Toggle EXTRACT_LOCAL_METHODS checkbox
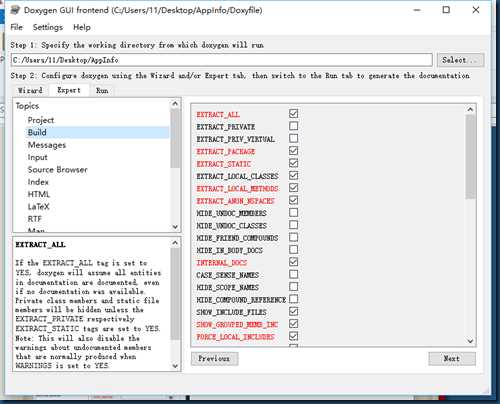Viewport: 500px width, 404px height. pyautogui.click(x=293, y=188)
